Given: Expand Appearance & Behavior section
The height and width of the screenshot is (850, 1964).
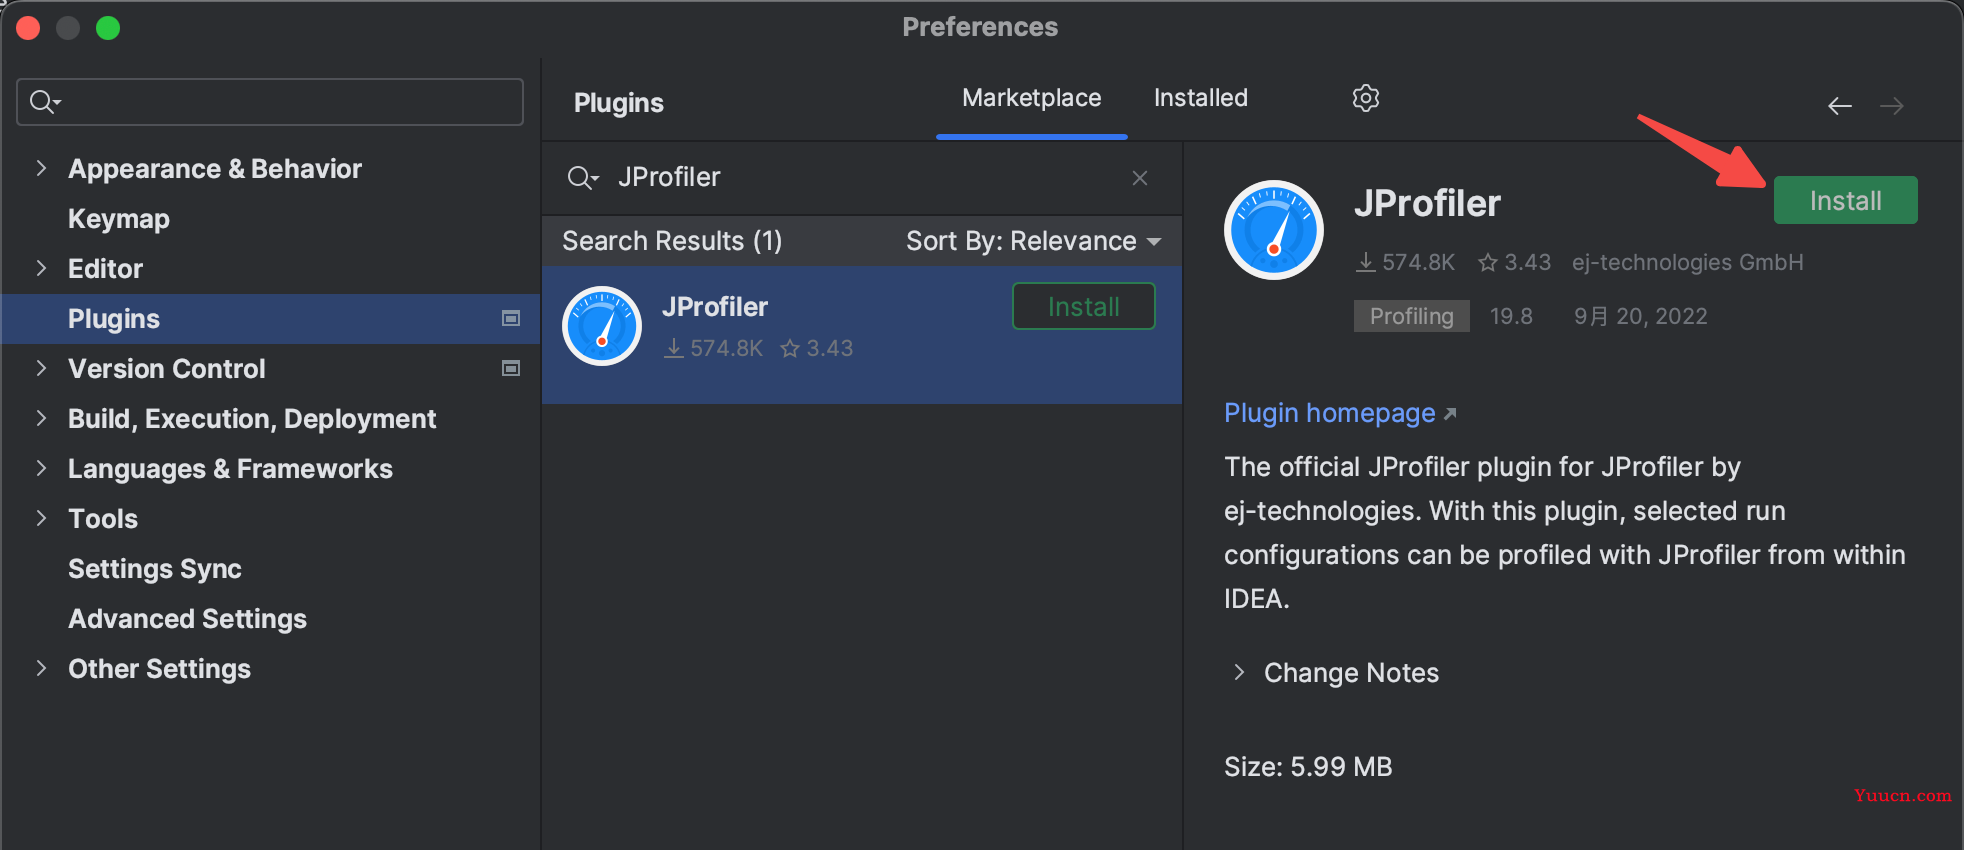Looking at the screenshot, I should pos(41,168).
